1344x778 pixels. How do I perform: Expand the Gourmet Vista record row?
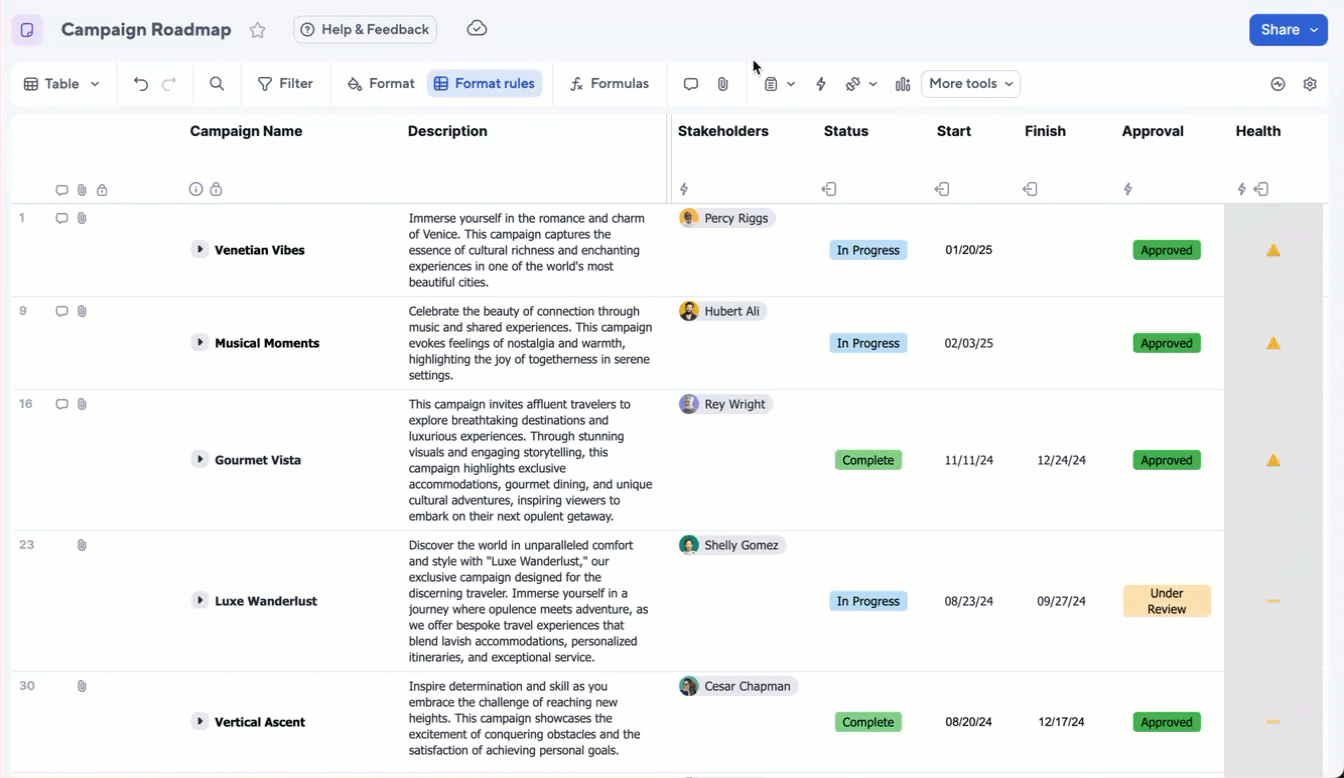tap(199, 460)
